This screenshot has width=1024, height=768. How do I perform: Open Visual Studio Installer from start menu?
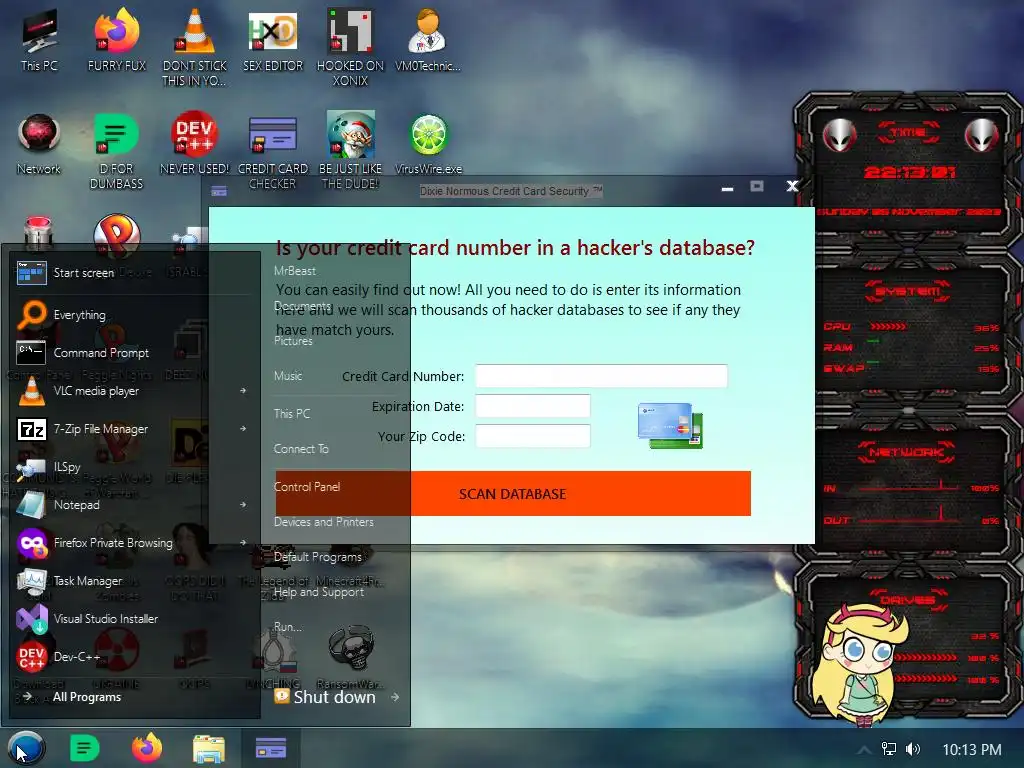pyautogui.click(x=133, y=618)
